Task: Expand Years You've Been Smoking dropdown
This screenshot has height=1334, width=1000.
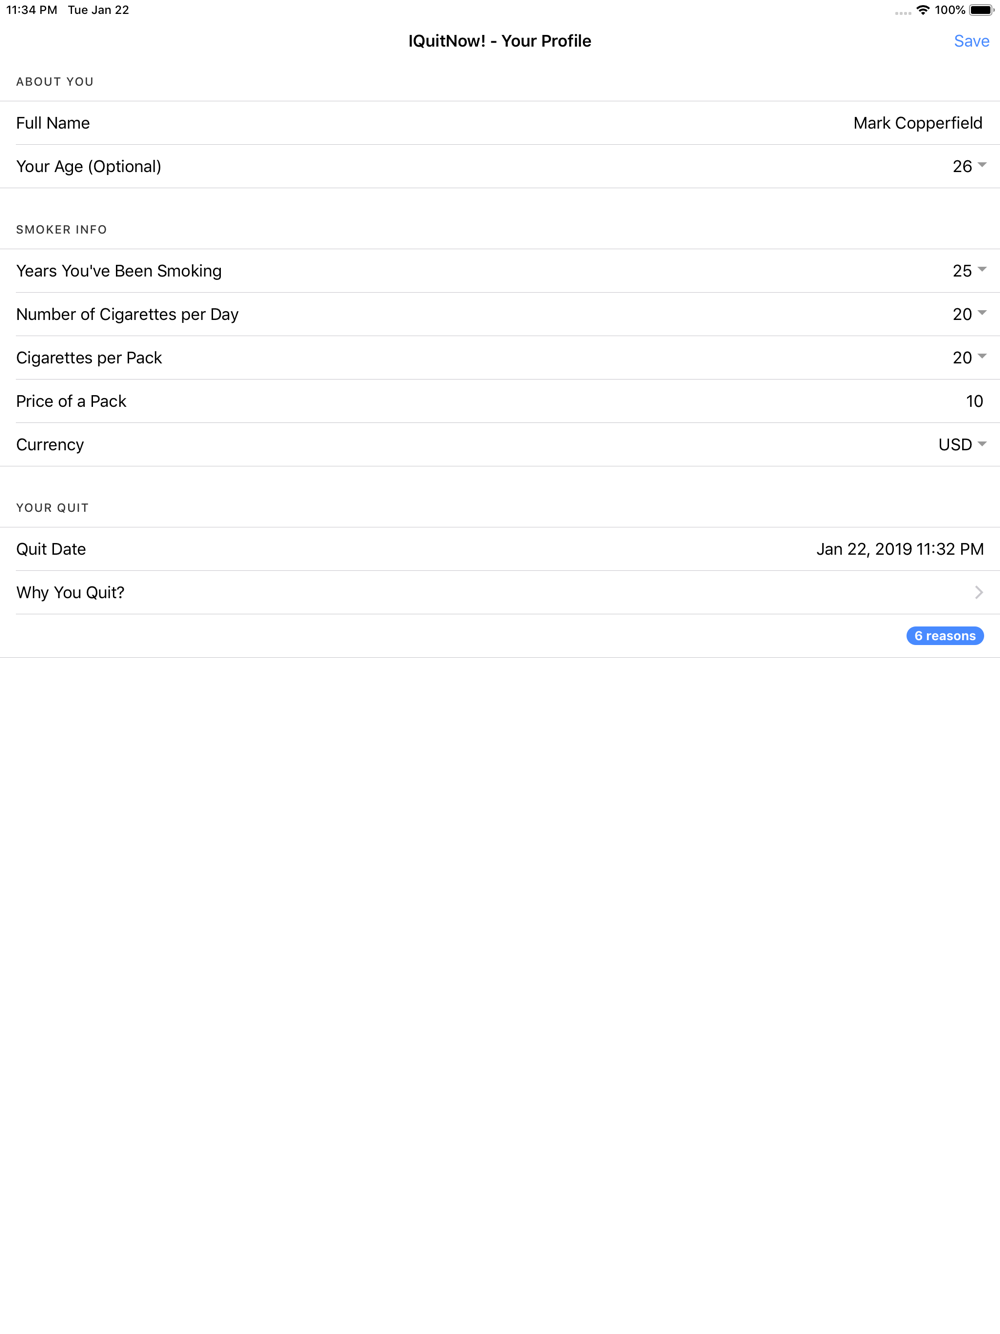Action: pos(982,270)
